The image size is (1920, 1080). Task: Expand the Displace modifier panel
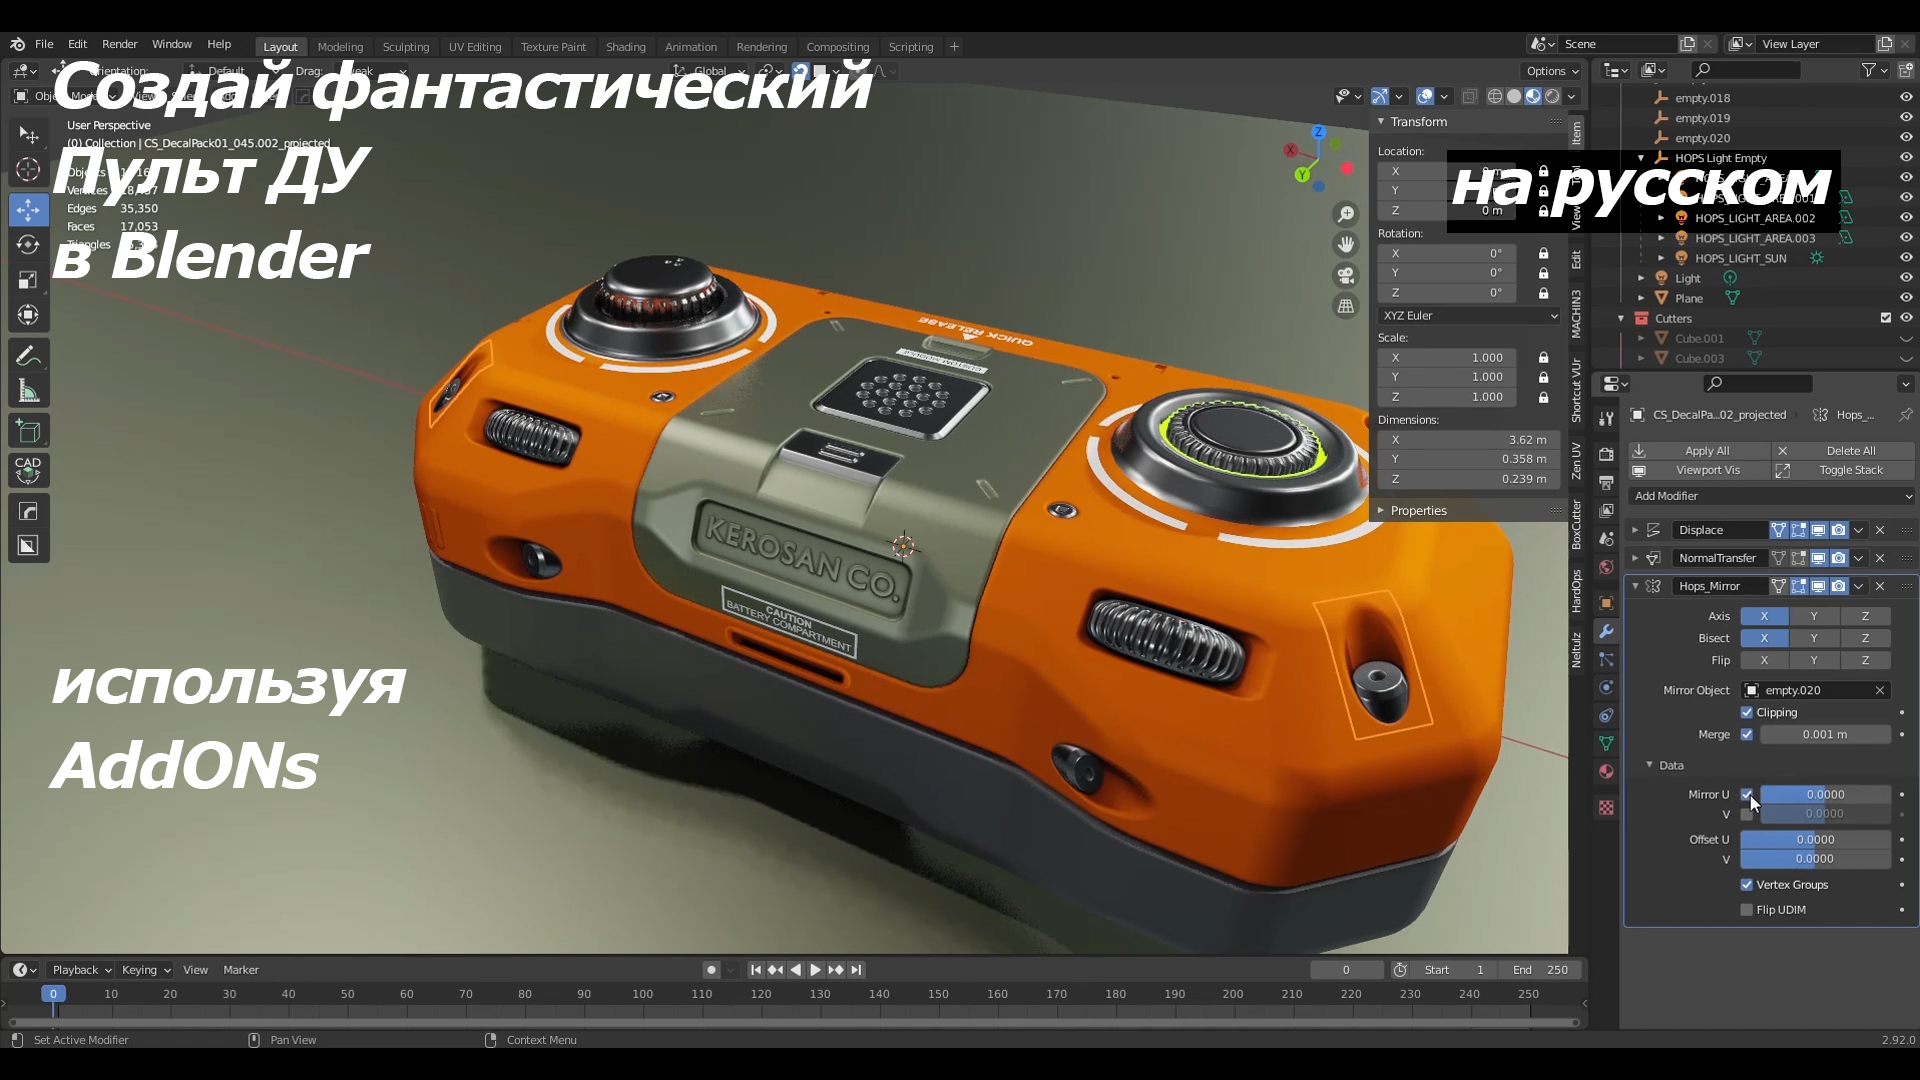coord(1636,530)
